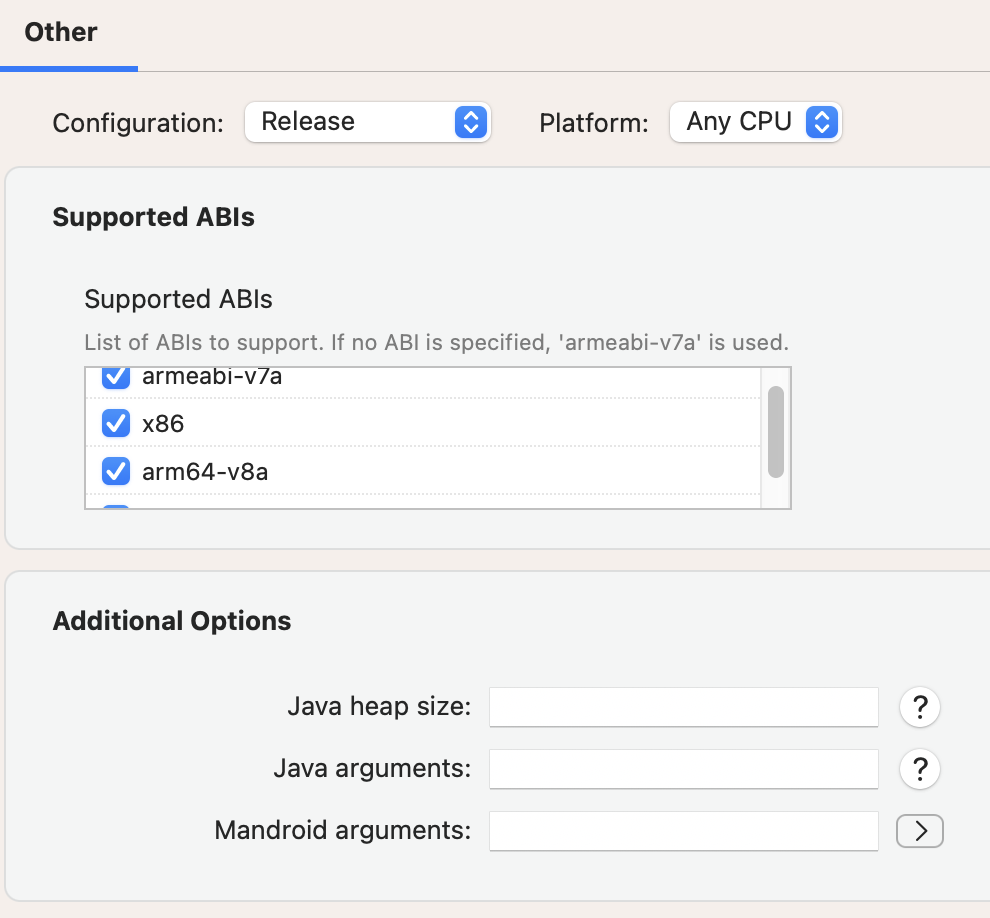Click Platform stepper arrows icon
Screen dimensions: 990x918
click(821, 122)
